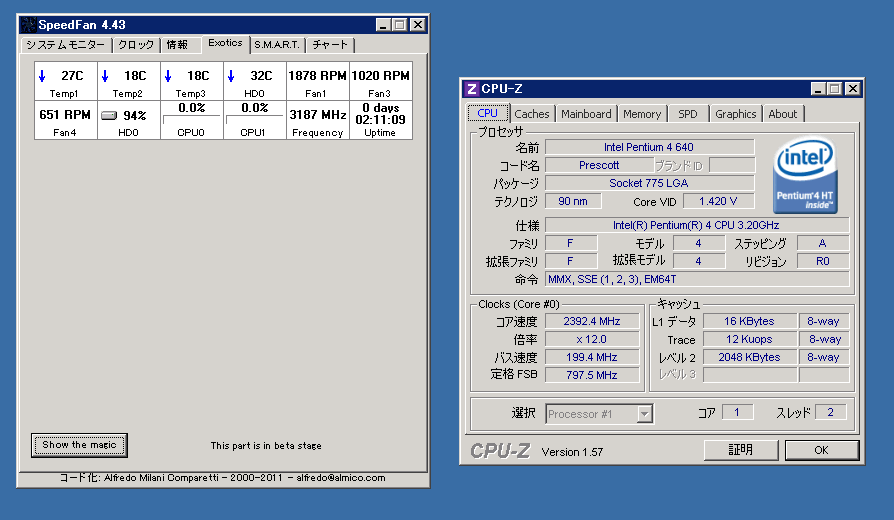Click the Frequency 3187 MHz cell
This screenshot has height=520, width=894.
318,120
